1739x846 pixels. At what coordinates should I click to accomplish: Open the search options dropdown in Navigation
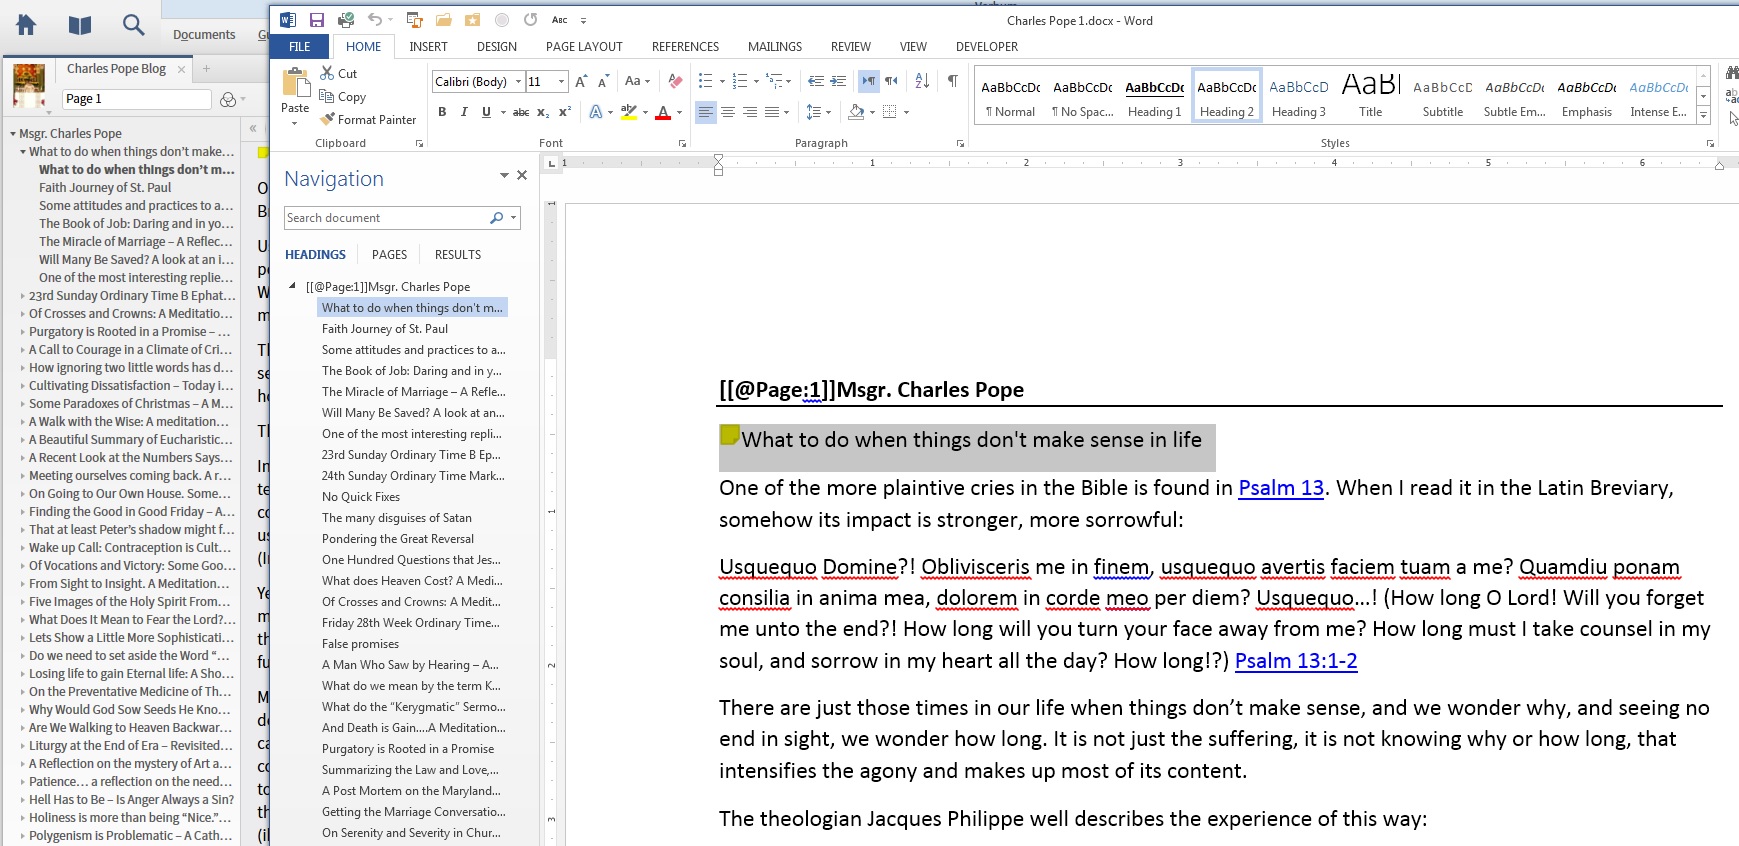click(x=514, y=218)
